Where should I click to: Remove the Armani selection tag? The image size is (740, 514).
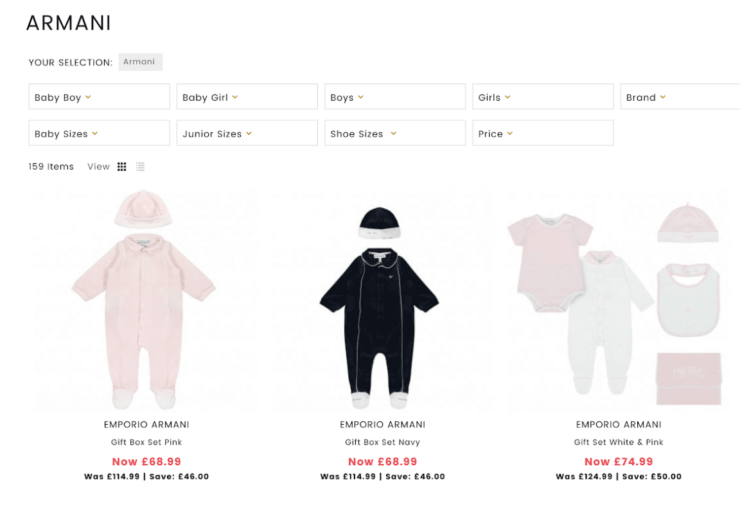pyautogui.click(x=140, y=62)
